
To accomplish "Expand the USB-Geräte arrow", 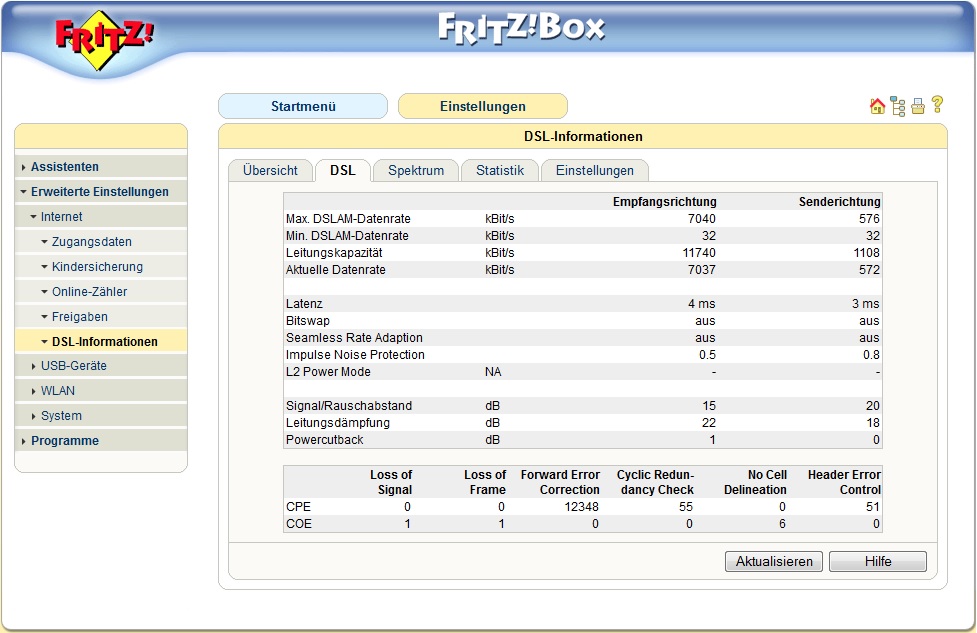I will (x=34, y=366).
